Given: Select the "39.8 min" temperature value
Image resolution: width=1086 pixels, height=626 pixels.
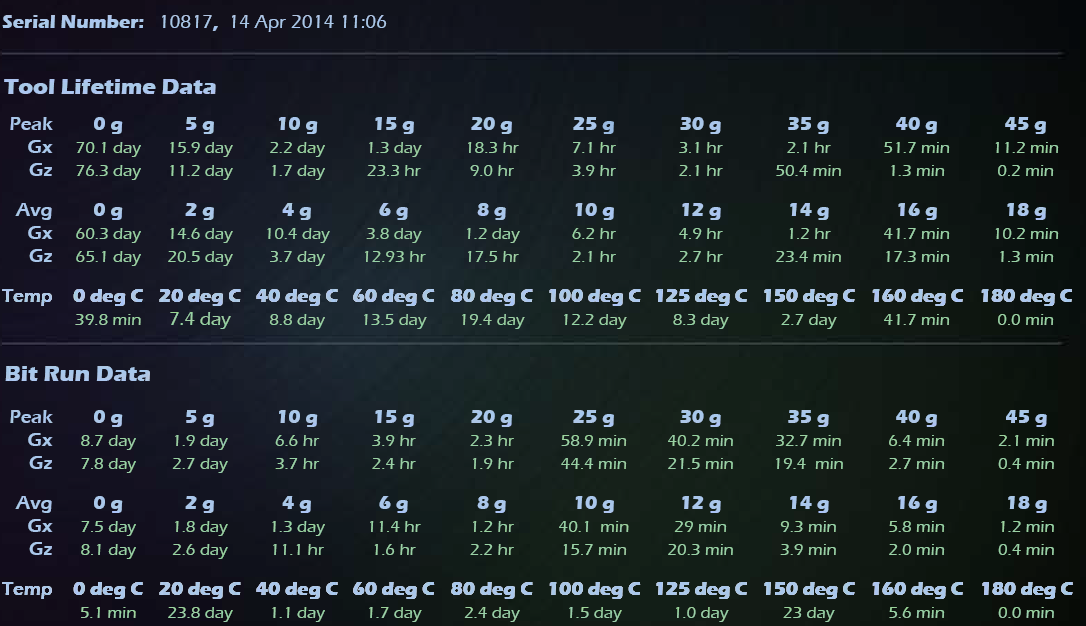Looking at the screenshot, I should point(108,320).
